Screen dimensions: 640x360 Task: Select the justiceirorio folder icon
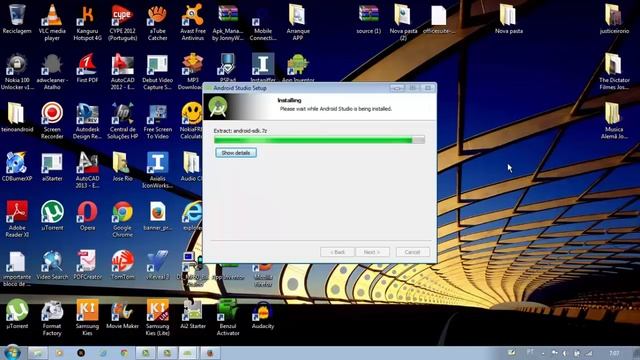tap(614, 19)
